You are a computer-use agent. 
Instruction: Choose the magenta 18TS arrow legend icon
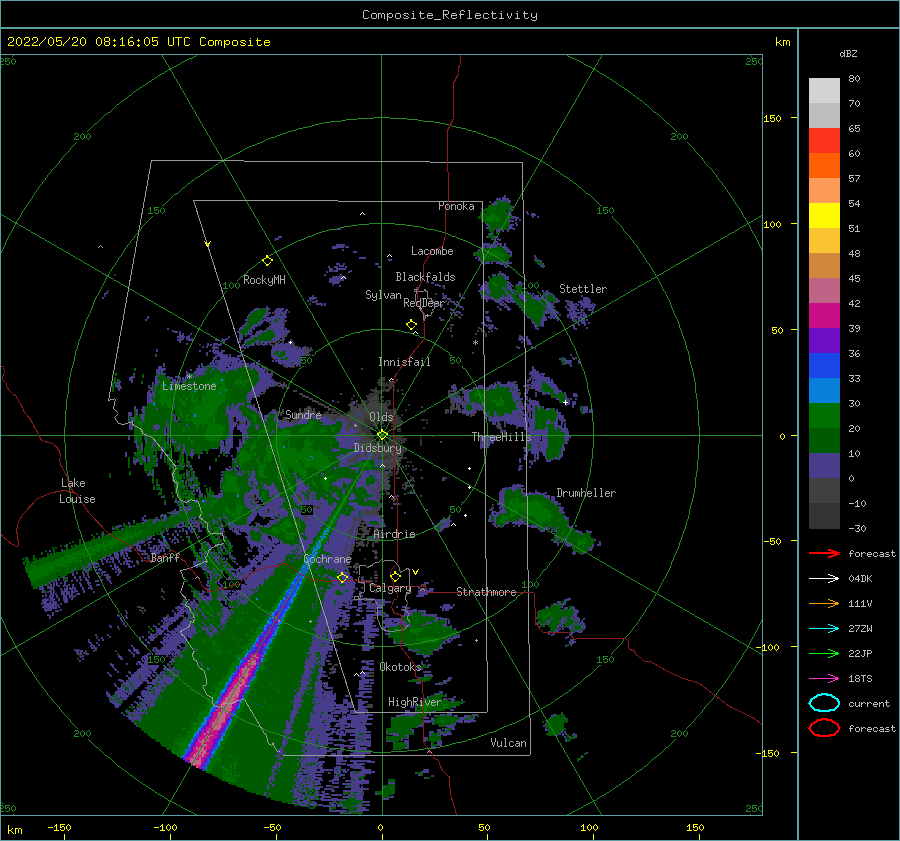[x=824, y=679]
